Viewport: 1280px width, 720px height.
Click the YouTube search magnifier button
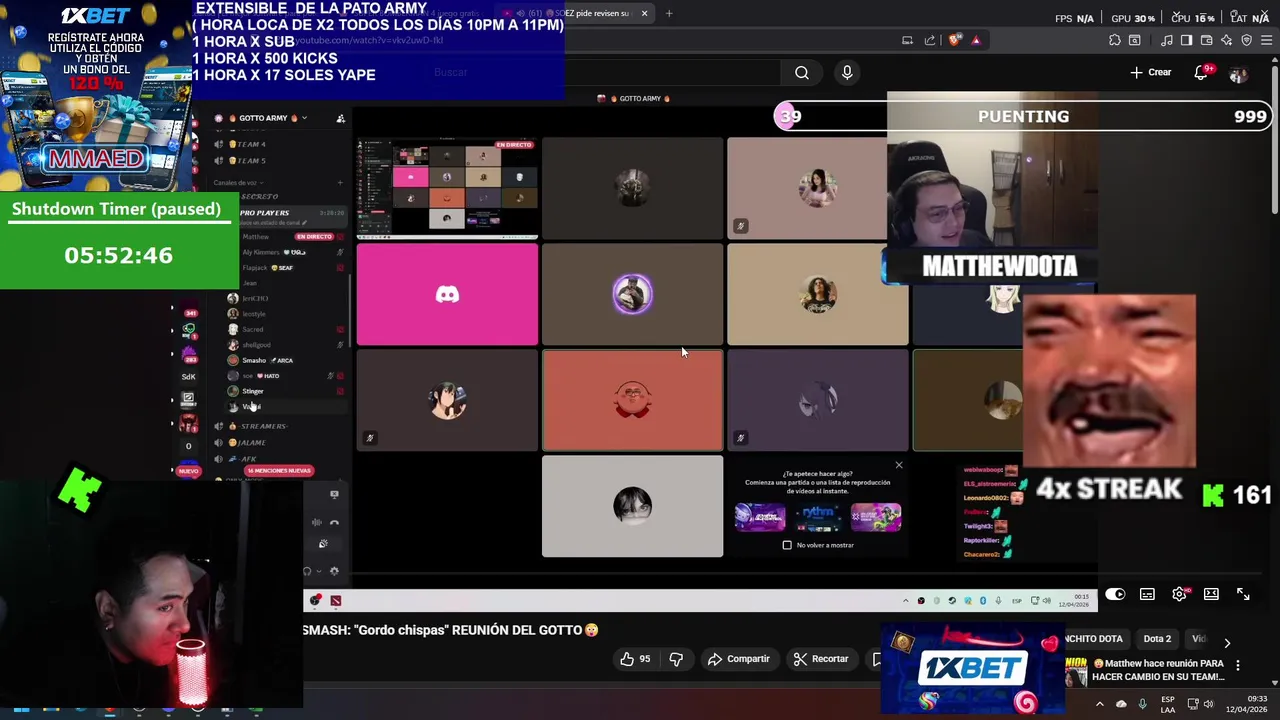click(x=802, y=72)
